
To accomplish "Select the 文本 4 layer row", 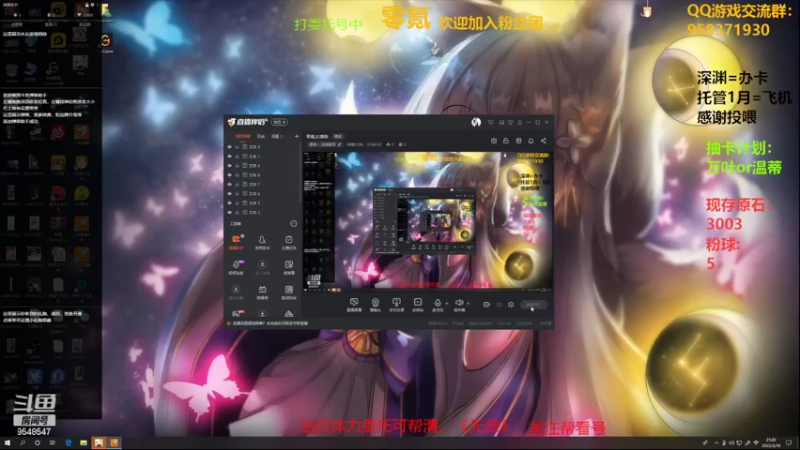I will pos(263,166).
